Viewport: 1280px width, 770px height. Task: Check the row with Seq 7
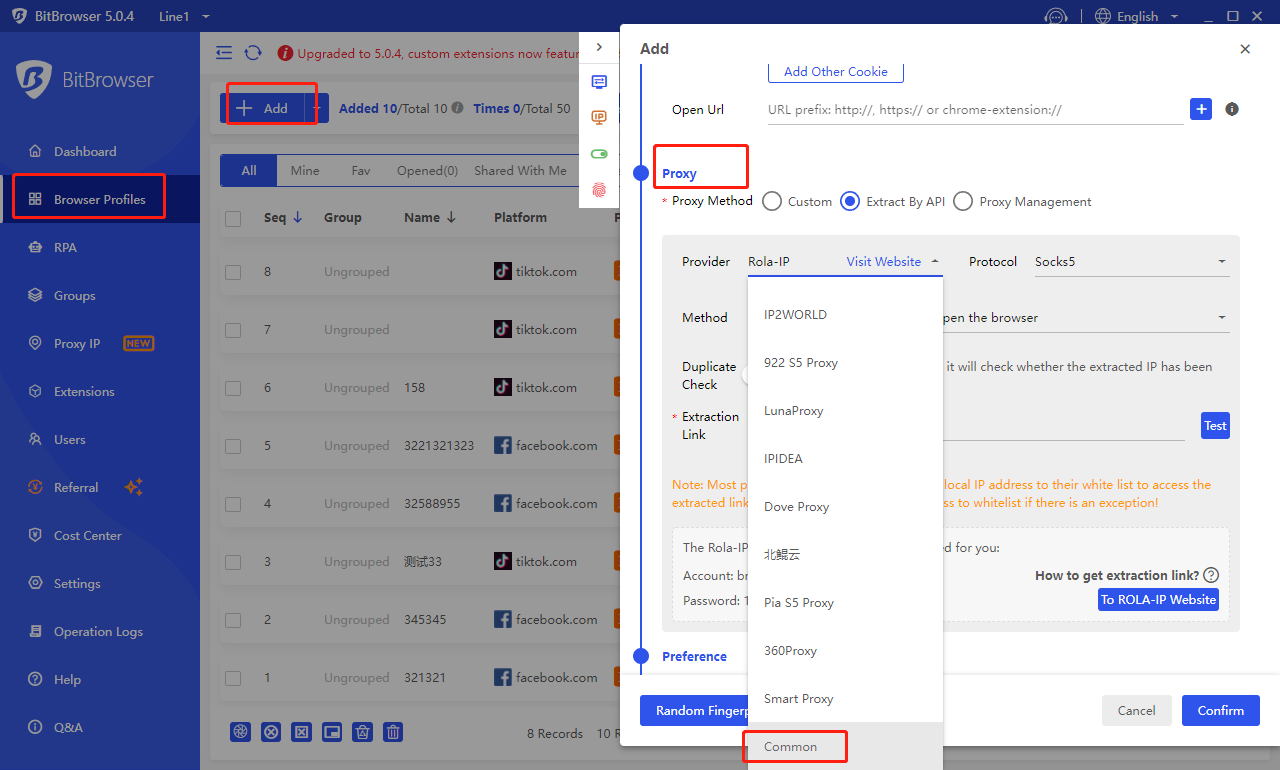tap(233, 329)
